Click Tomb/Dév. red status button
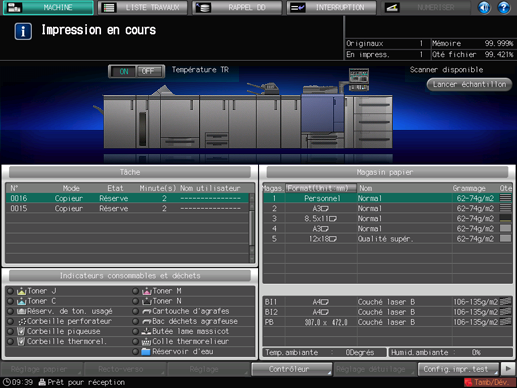Viewport: 517px width, 388px height. click(x=490, y=382)
